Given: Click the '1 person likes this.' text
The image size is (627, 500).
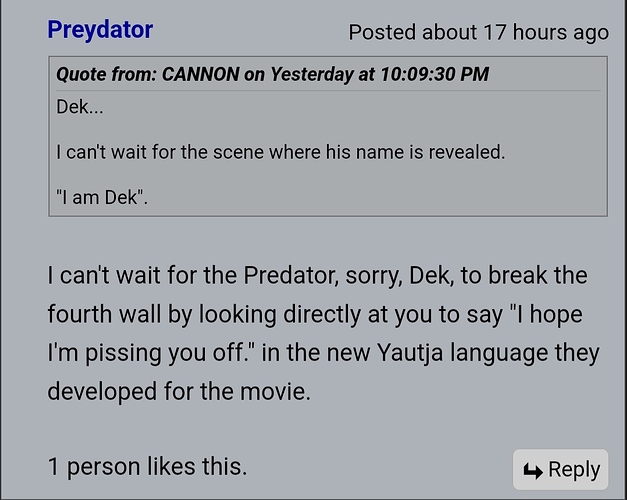Looking at the screenshot, I should [148, 466].
